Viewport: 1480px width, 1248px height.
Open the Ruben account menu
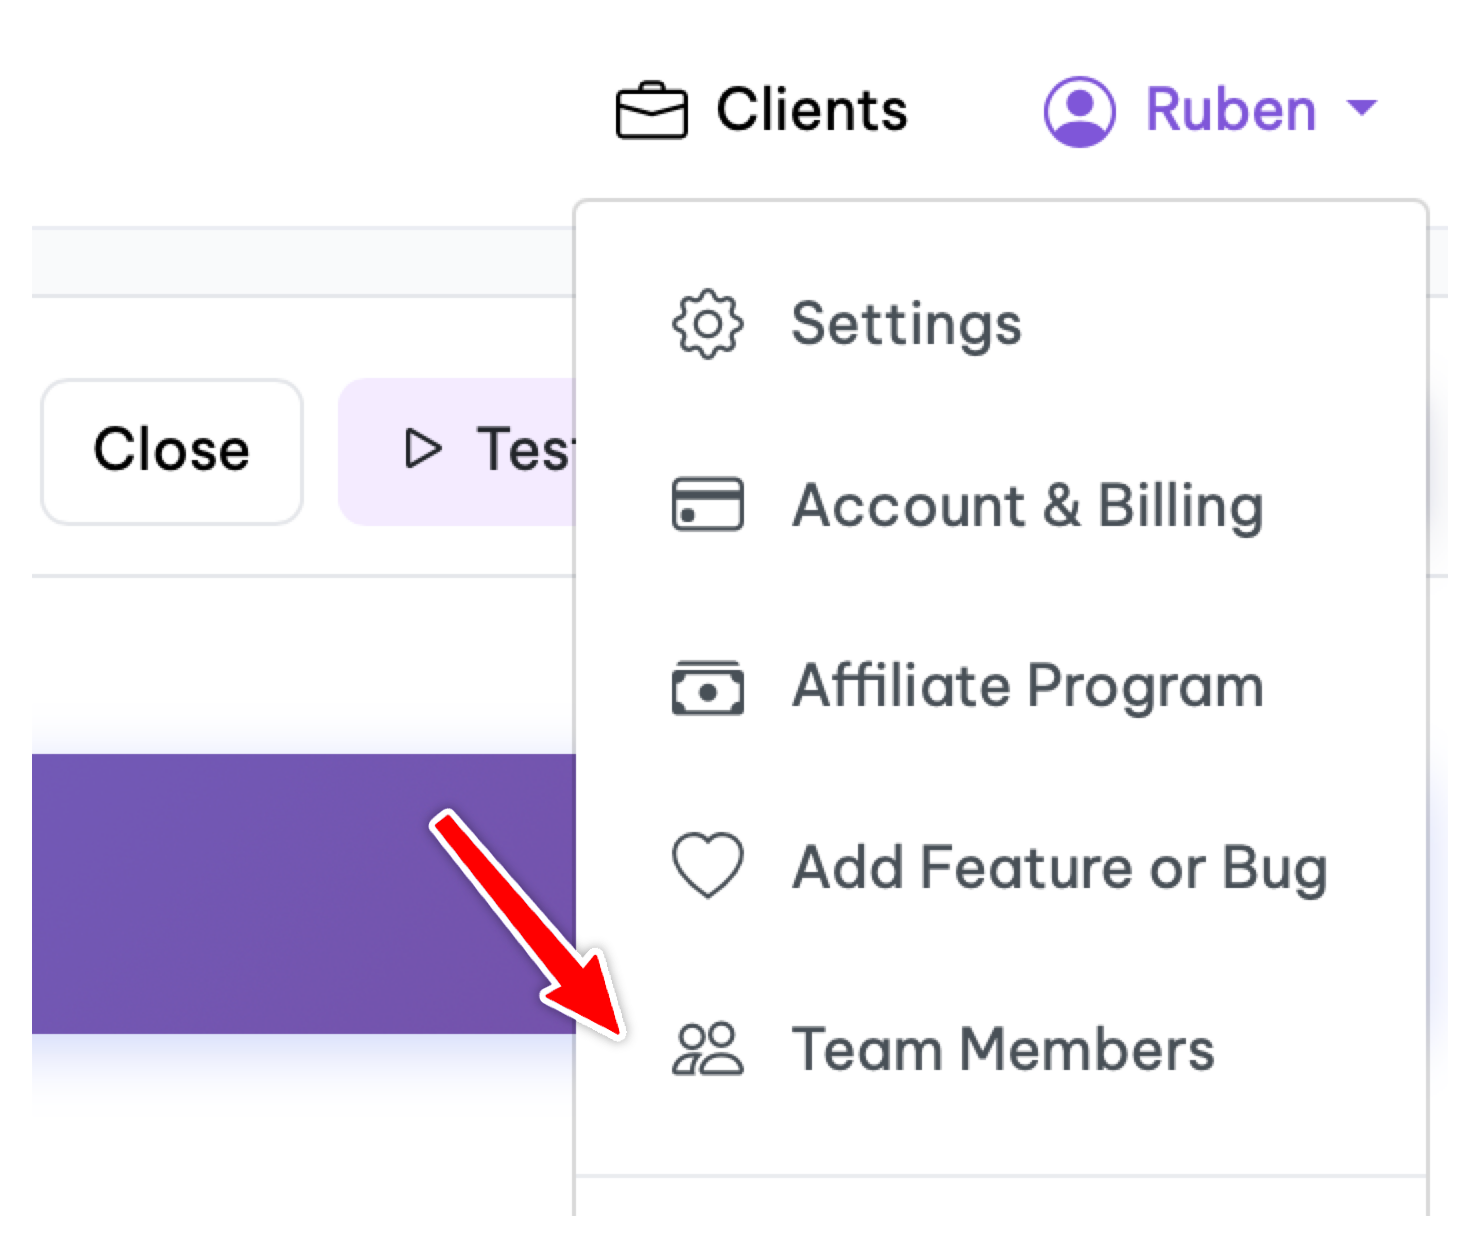tap(1211, 110)
